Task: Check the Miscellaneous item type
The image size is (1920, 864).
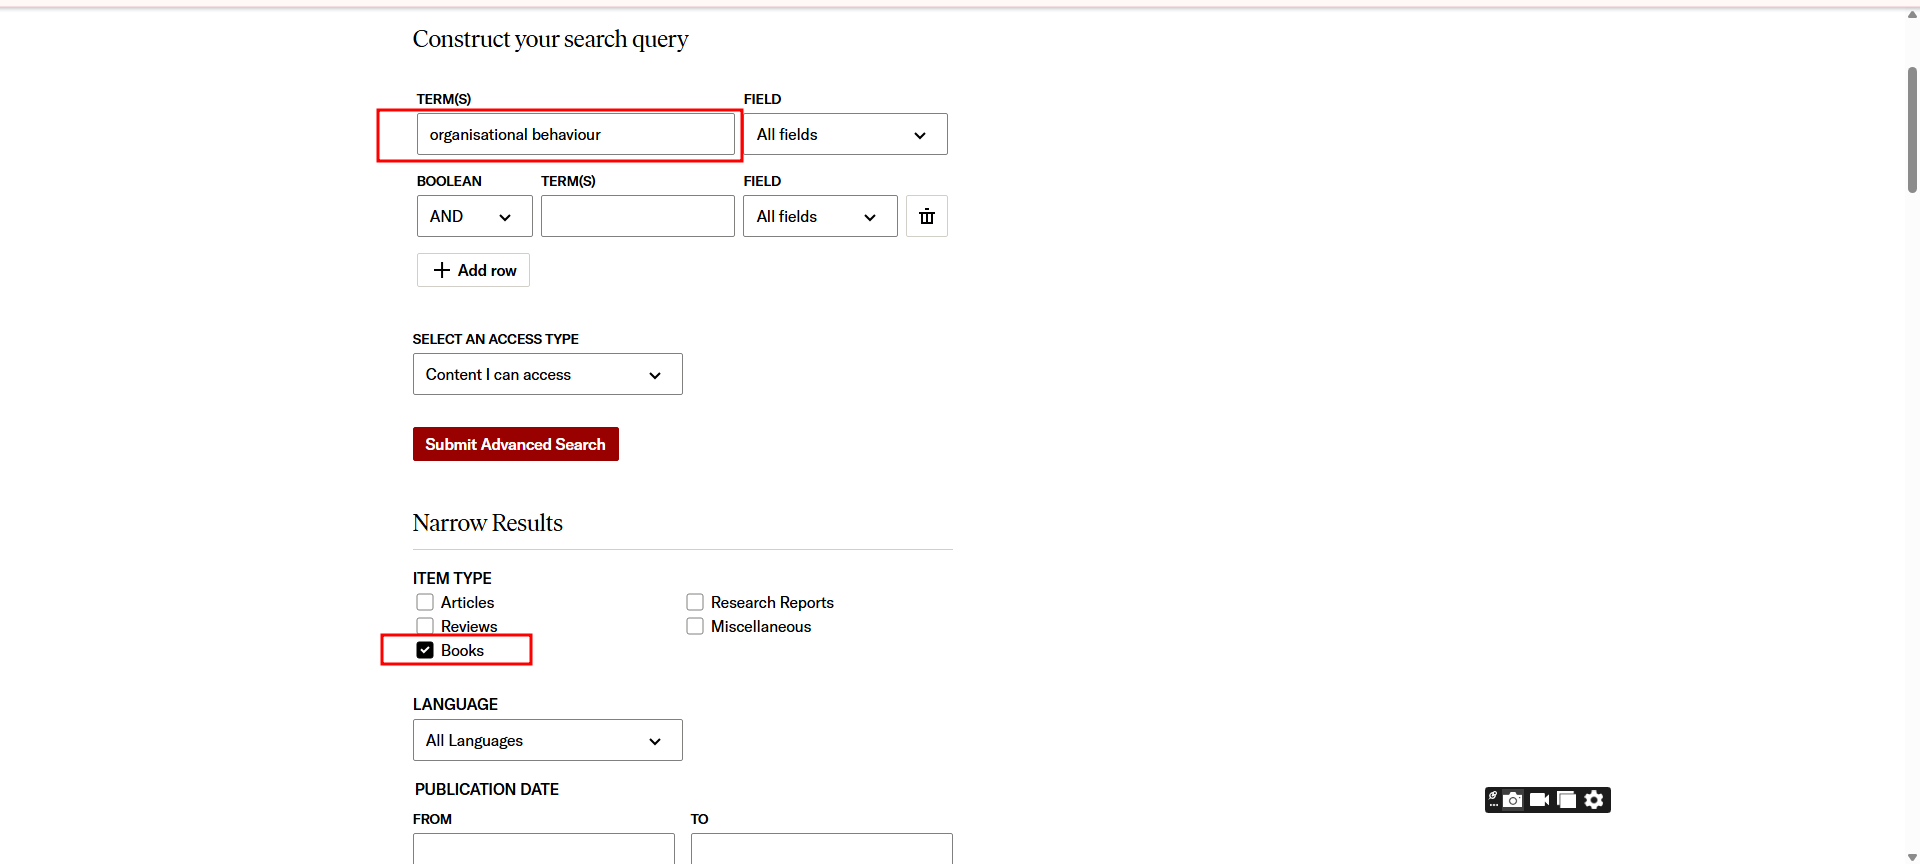Action: 695,626
